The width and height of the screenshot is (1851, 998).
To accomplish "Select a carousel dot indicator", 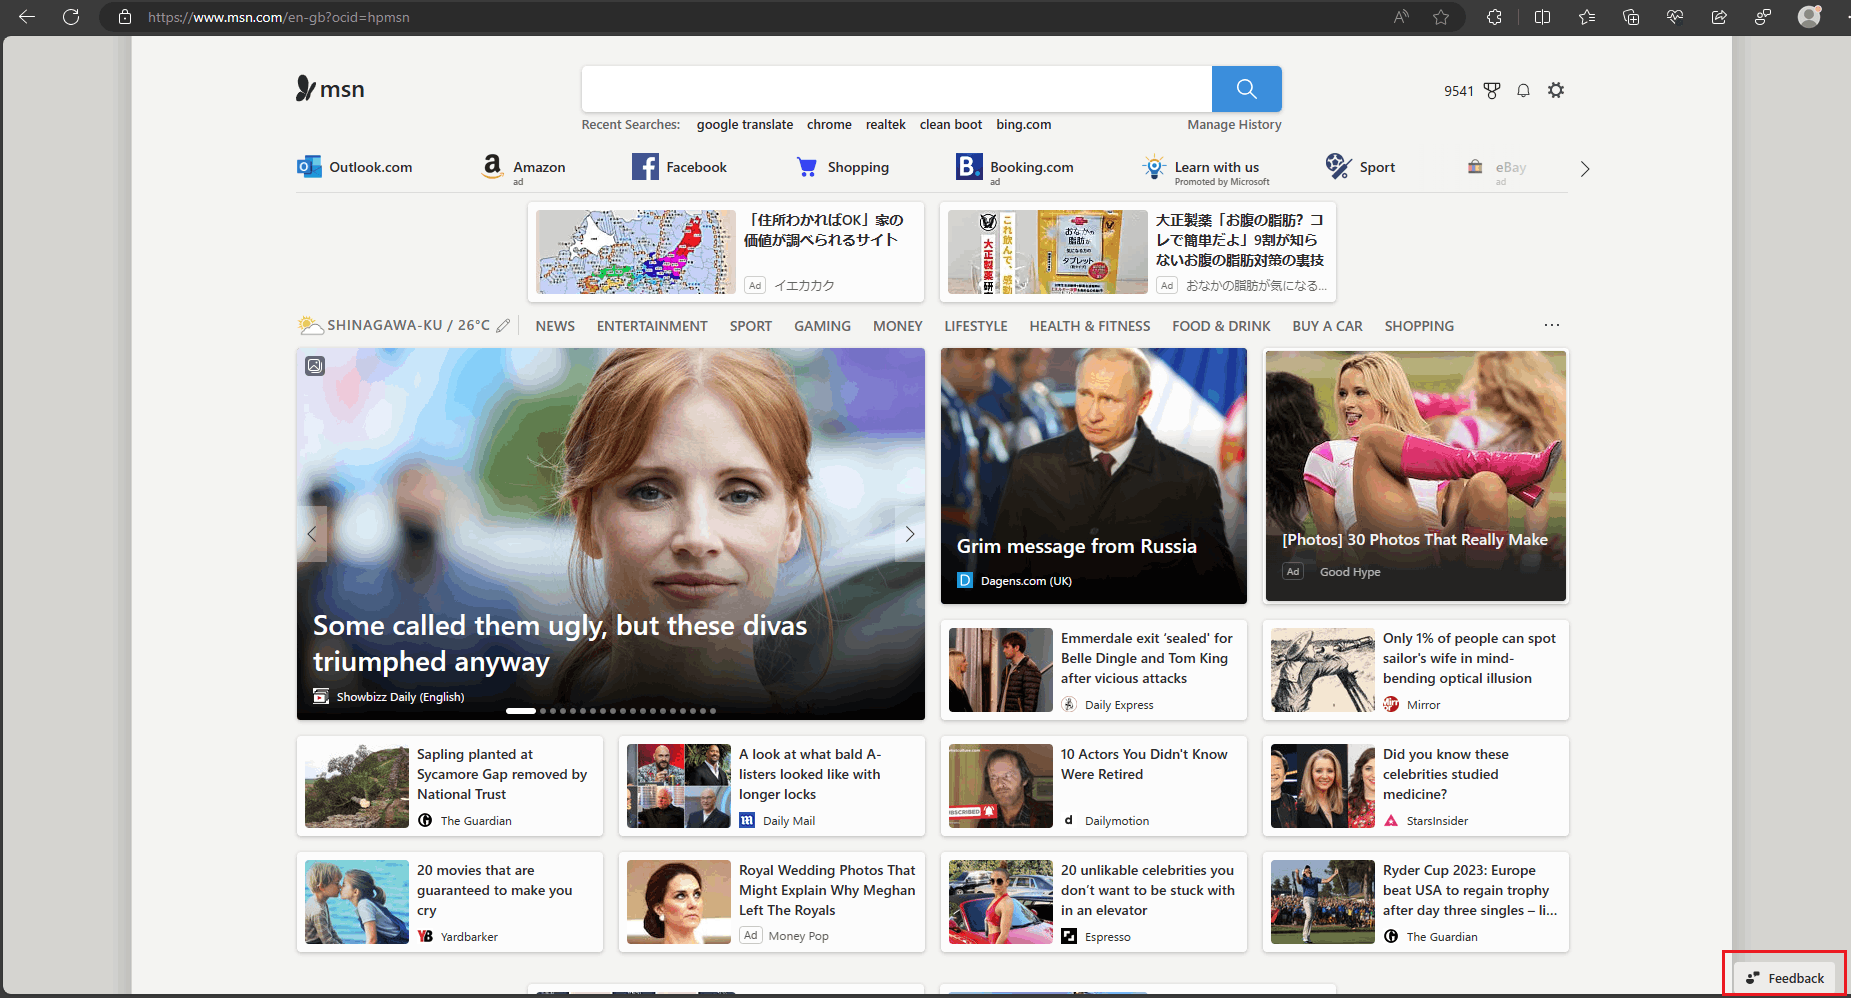I will (543, 711).
